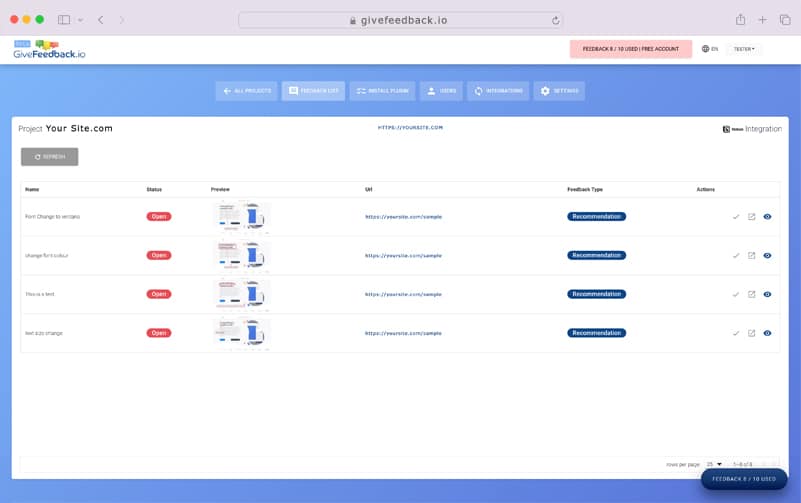Viewport: 801px width, 503px height.
Task: Open external link icon on 'text size change' row
Action: (751, 333)
